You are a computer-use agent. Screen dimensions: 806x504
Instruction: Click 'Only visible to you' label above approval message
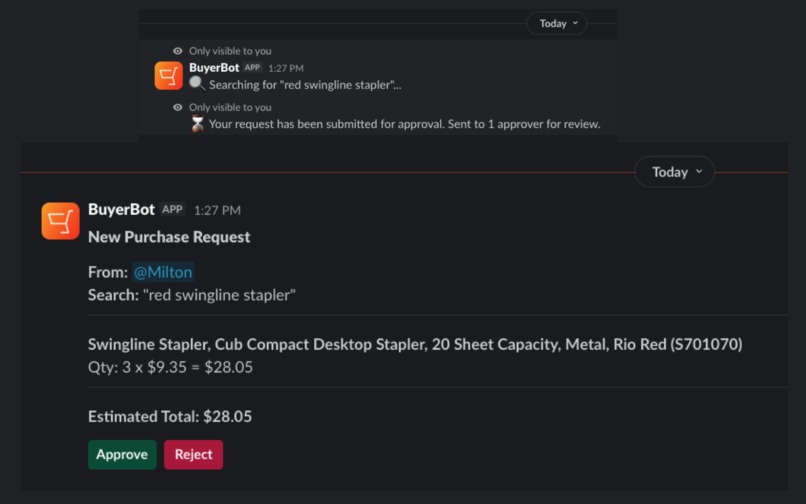[230, 107]
